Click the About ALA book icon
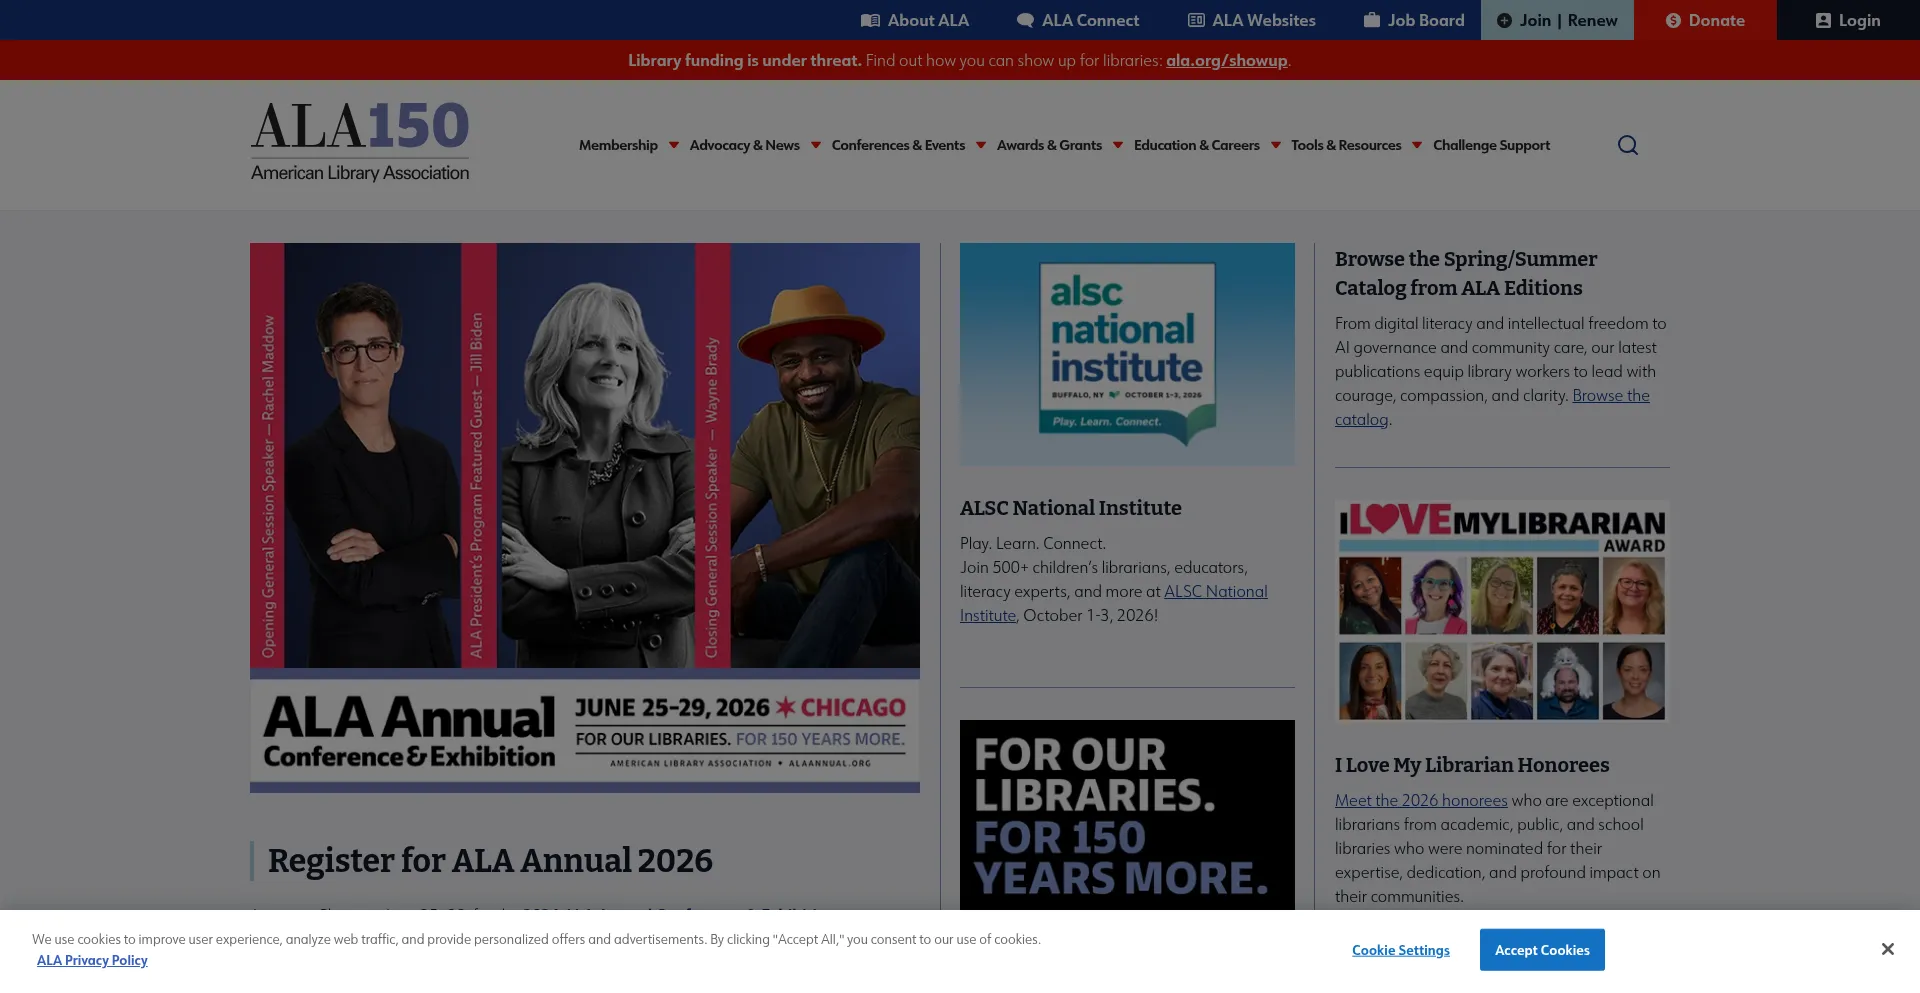The height and width of the screenshot is (993, 1920). pos(870,20)
